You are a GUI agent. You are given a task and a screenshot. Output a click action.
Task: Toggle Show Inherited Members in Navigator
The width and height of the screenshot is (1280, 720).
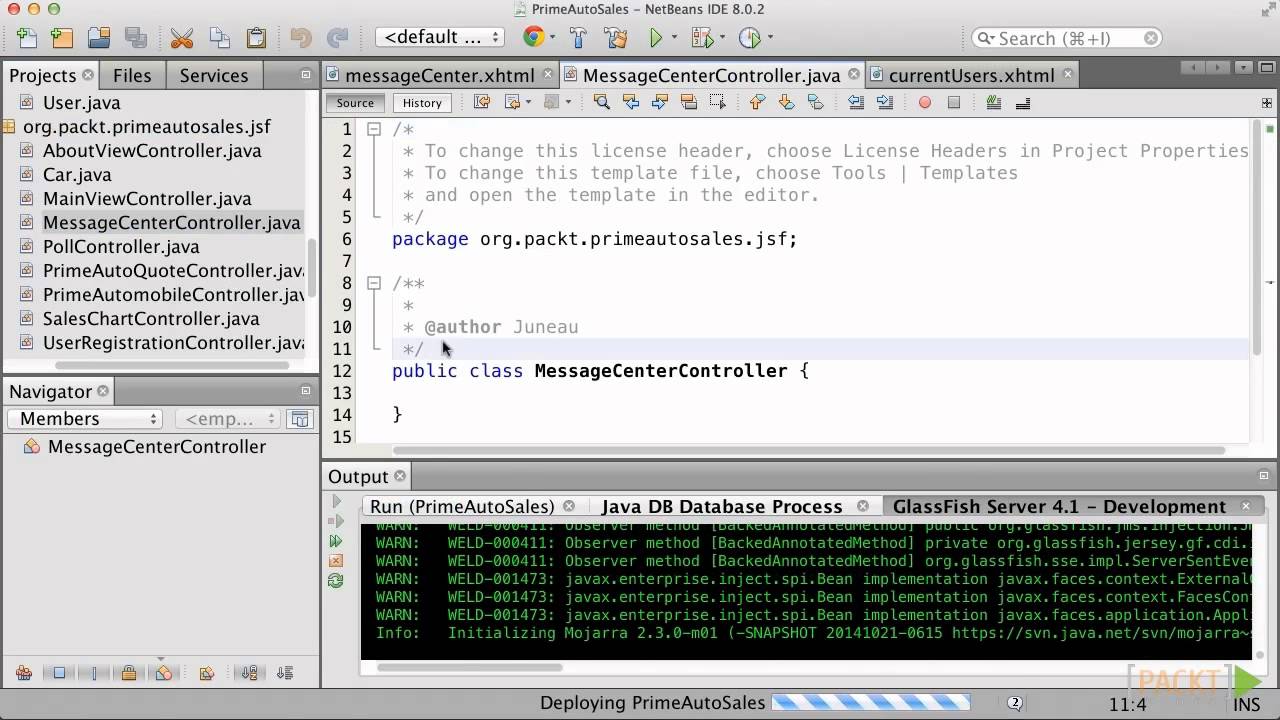24,673
